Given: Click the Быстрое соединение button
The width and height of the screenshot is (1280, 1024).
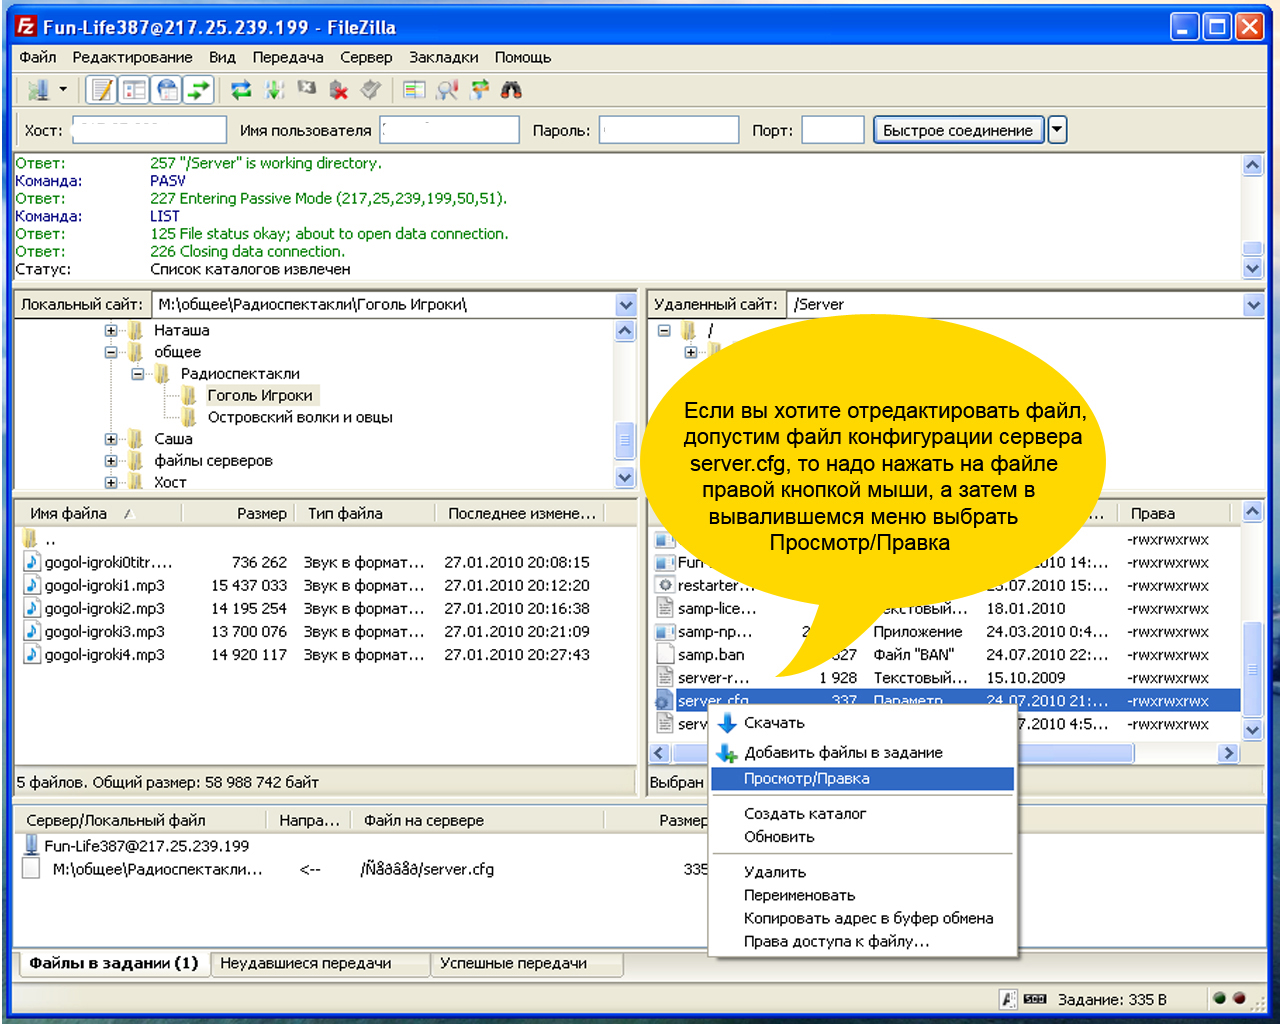Looking at the screenshot, I should pos(958,130).
